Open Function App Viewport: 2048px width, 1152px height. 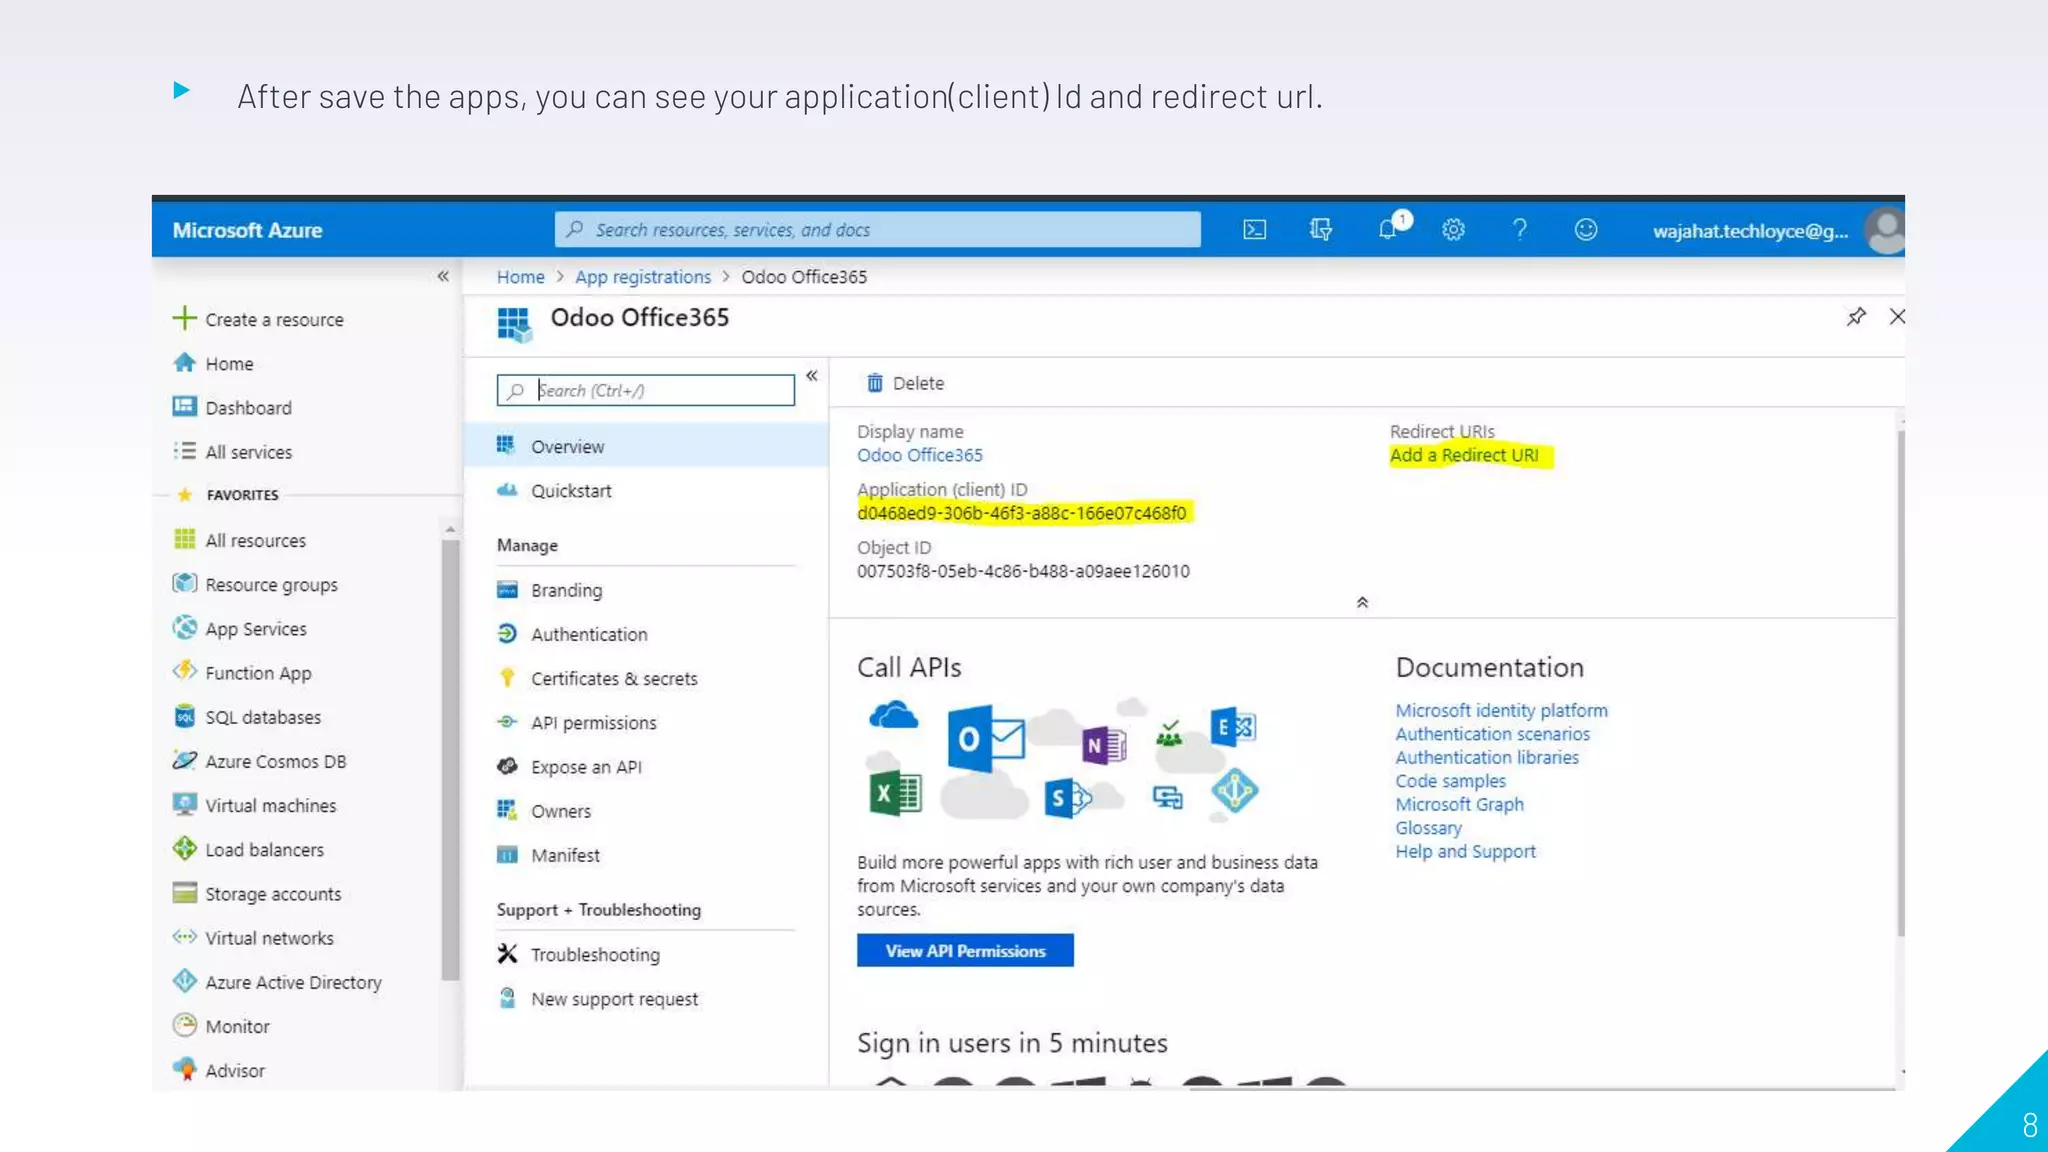[x=242, y=672]
